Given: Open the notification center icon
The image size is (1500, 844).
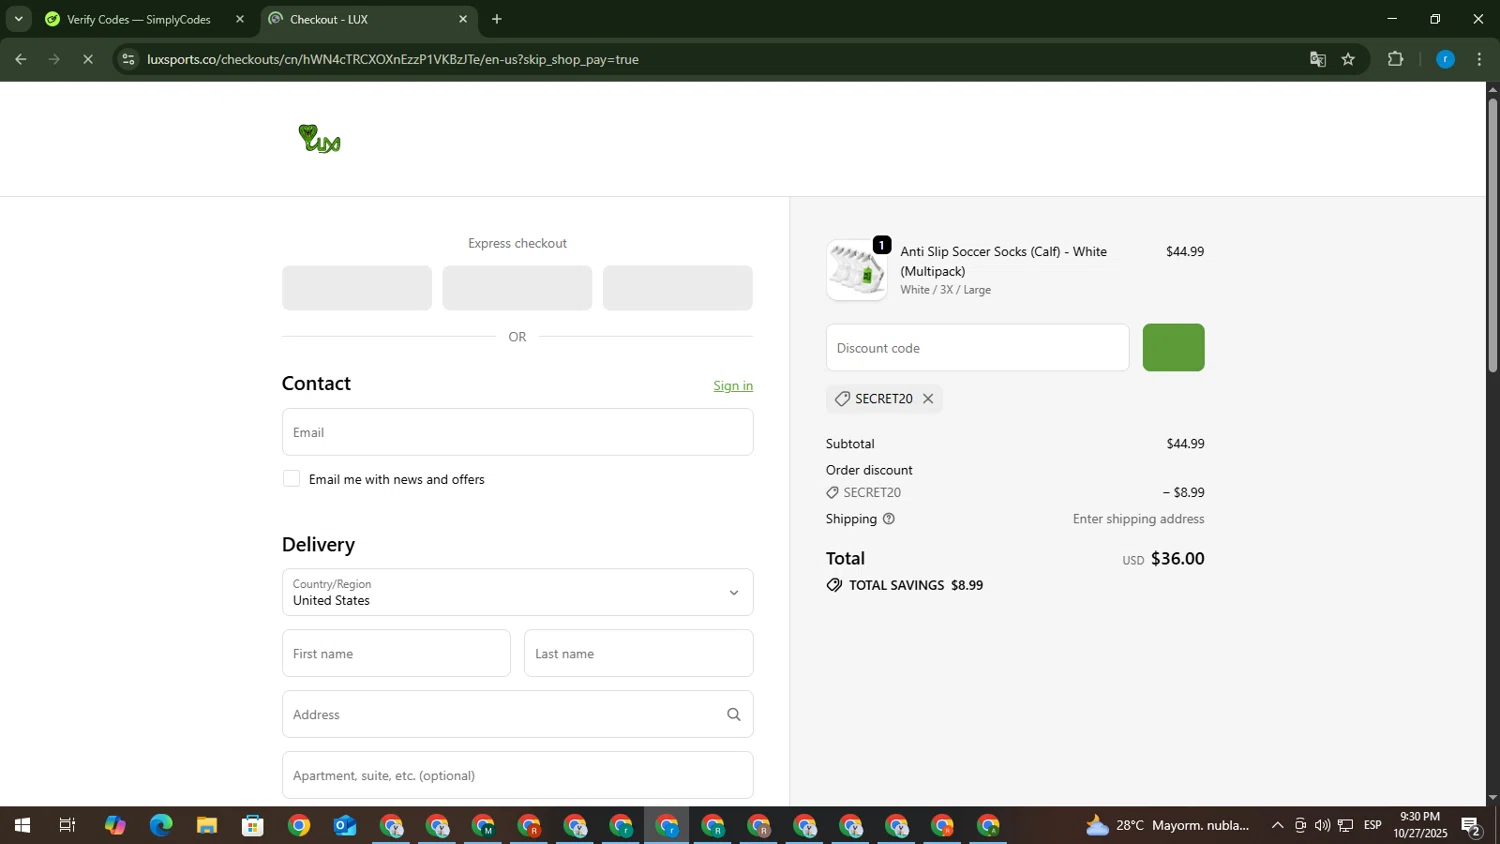Looking at the screenshot, I should click(1471, 826).
